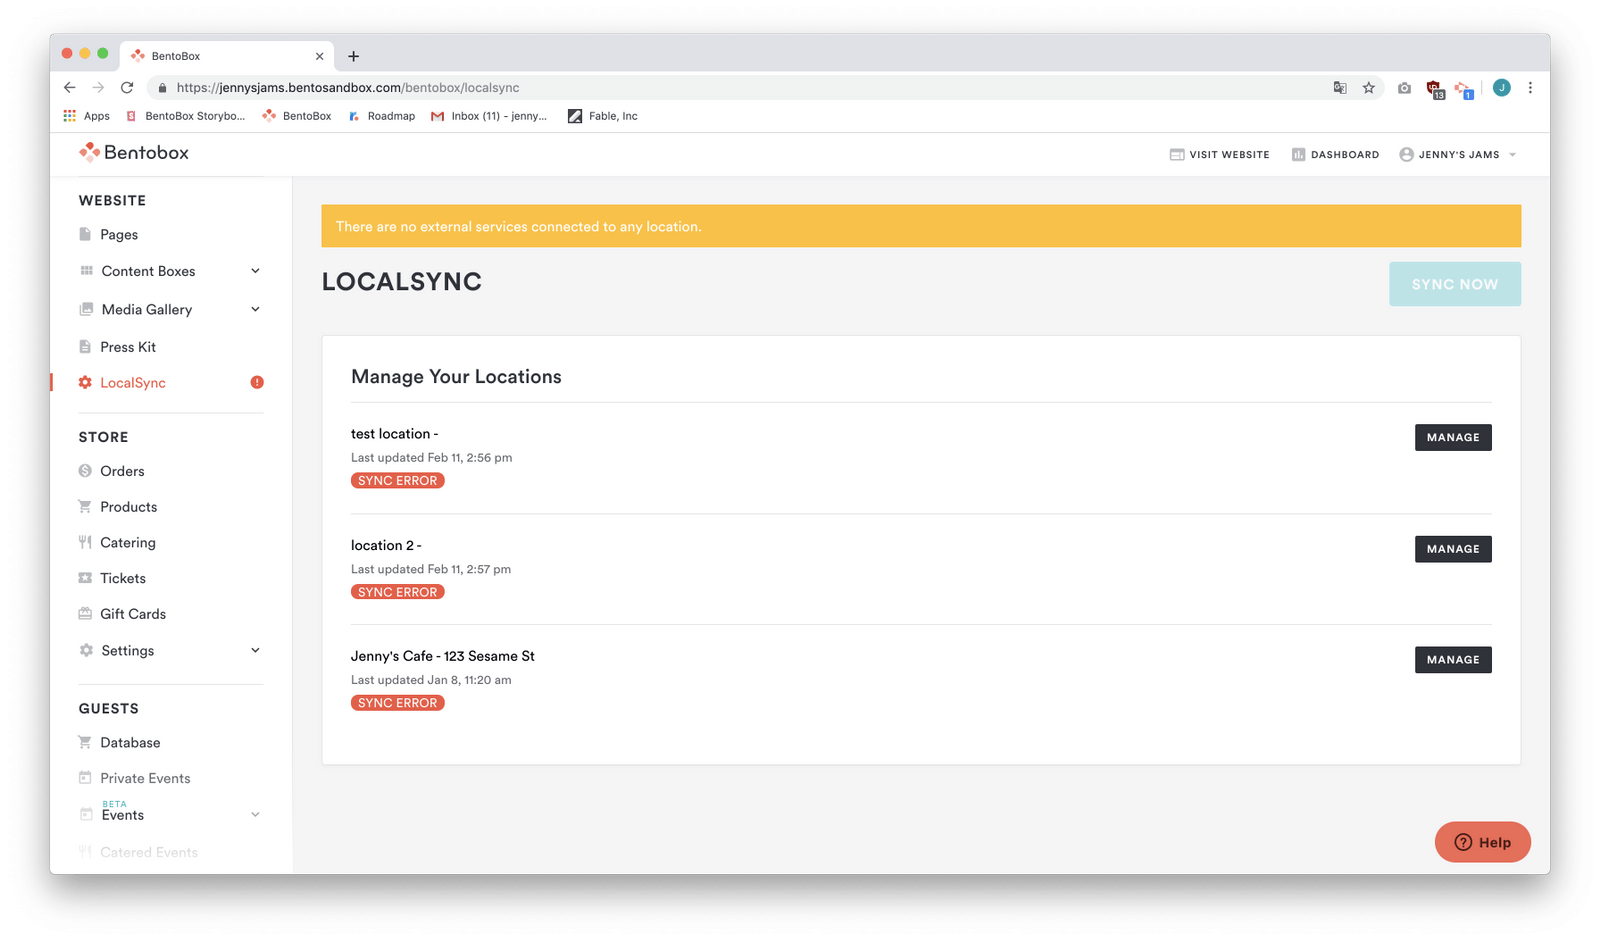Open Chrome three-dot menu

[1530, 88]
